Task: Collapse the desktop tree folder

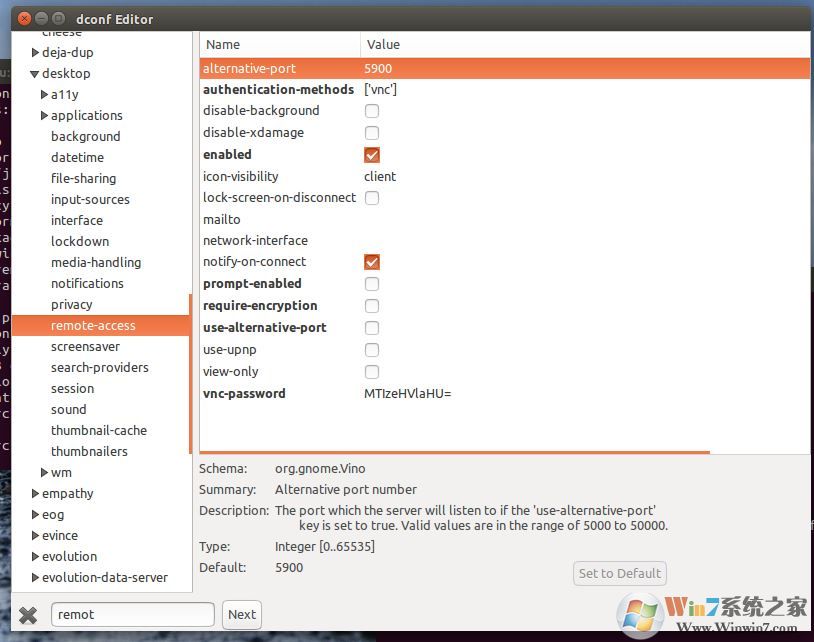Action: pos(35,74)
